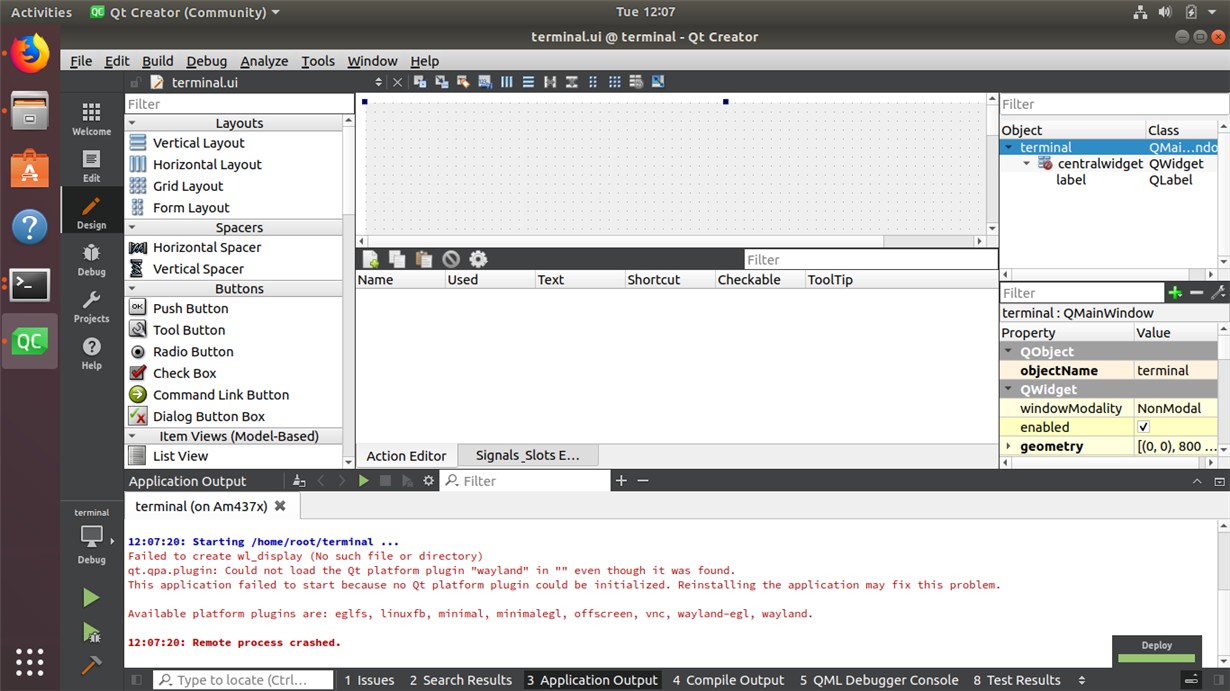Open Help mode in sidebar
1230x691 pixels.
pos(91,353)
